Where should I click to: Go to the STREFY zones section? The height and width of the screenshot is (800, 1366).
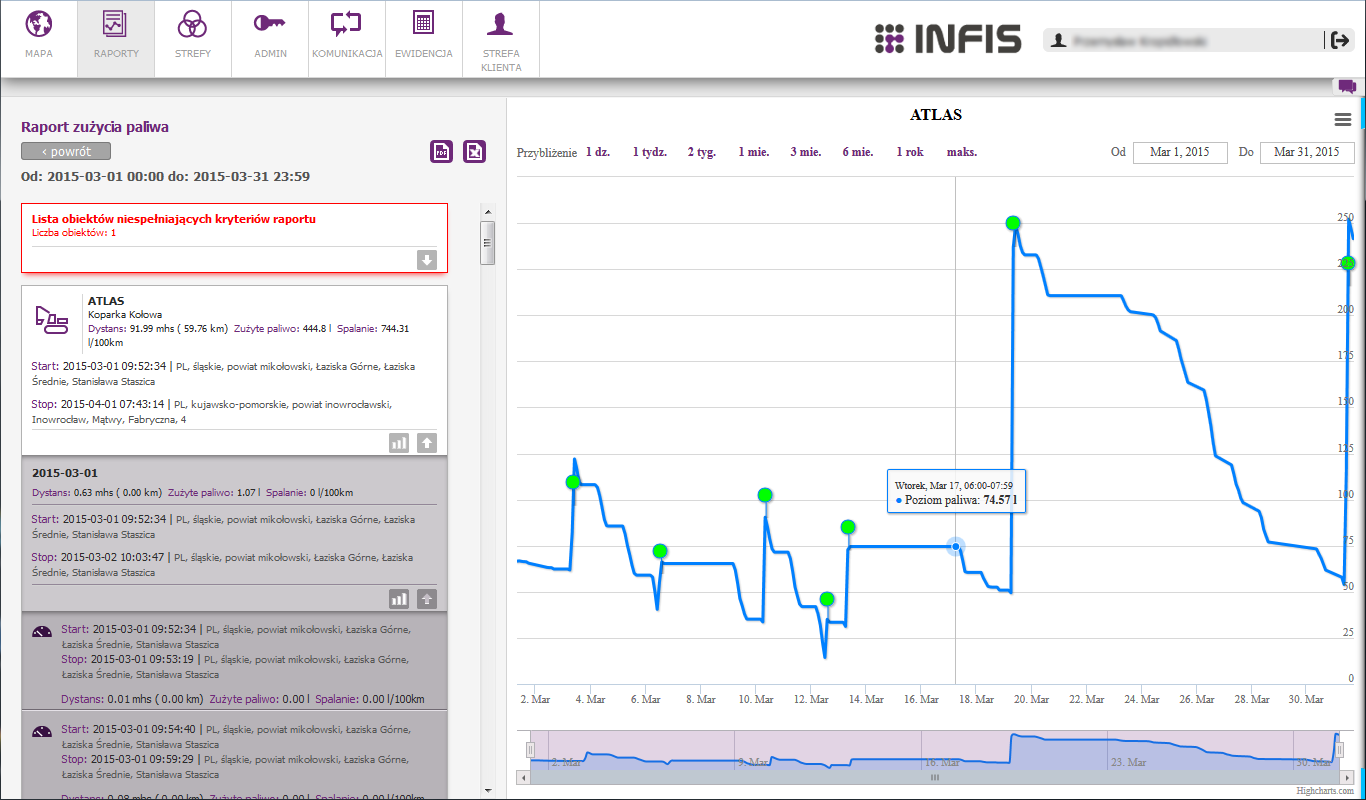coord(193,39)
